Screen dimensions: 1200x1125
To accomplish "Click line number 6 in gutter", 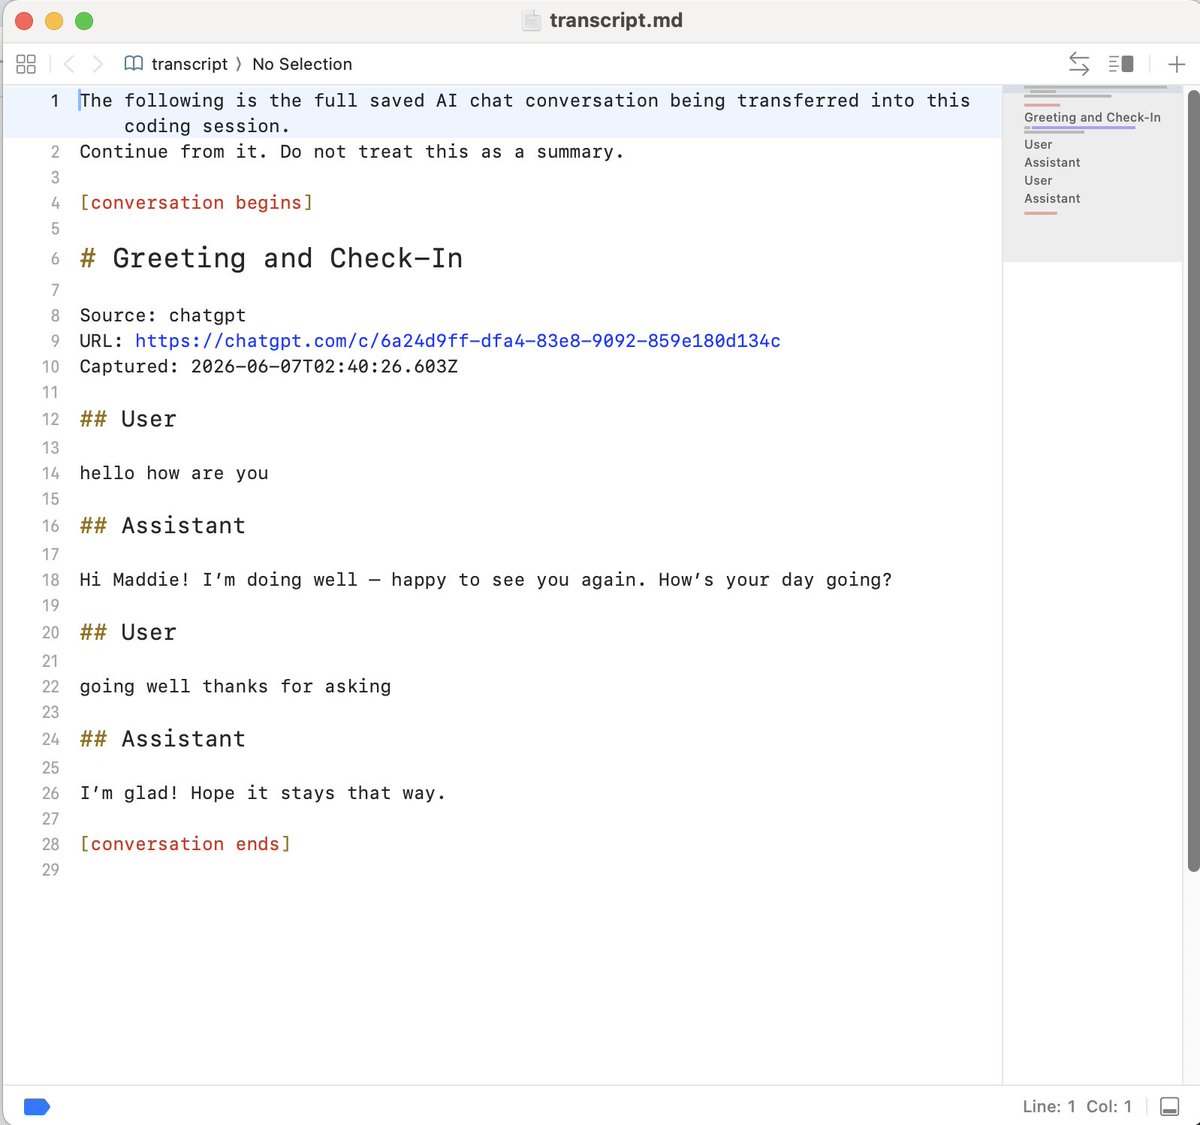I will point(55,259).
